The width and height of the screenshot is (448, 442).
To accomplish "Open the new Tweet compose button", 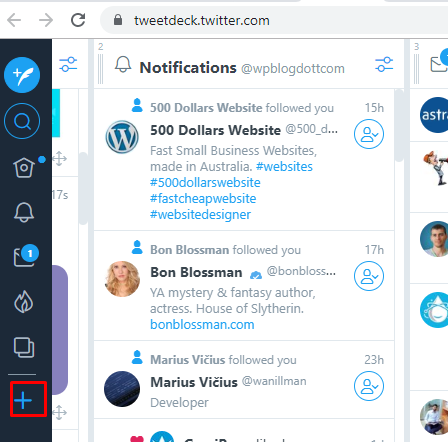I will tap(22, 75).
